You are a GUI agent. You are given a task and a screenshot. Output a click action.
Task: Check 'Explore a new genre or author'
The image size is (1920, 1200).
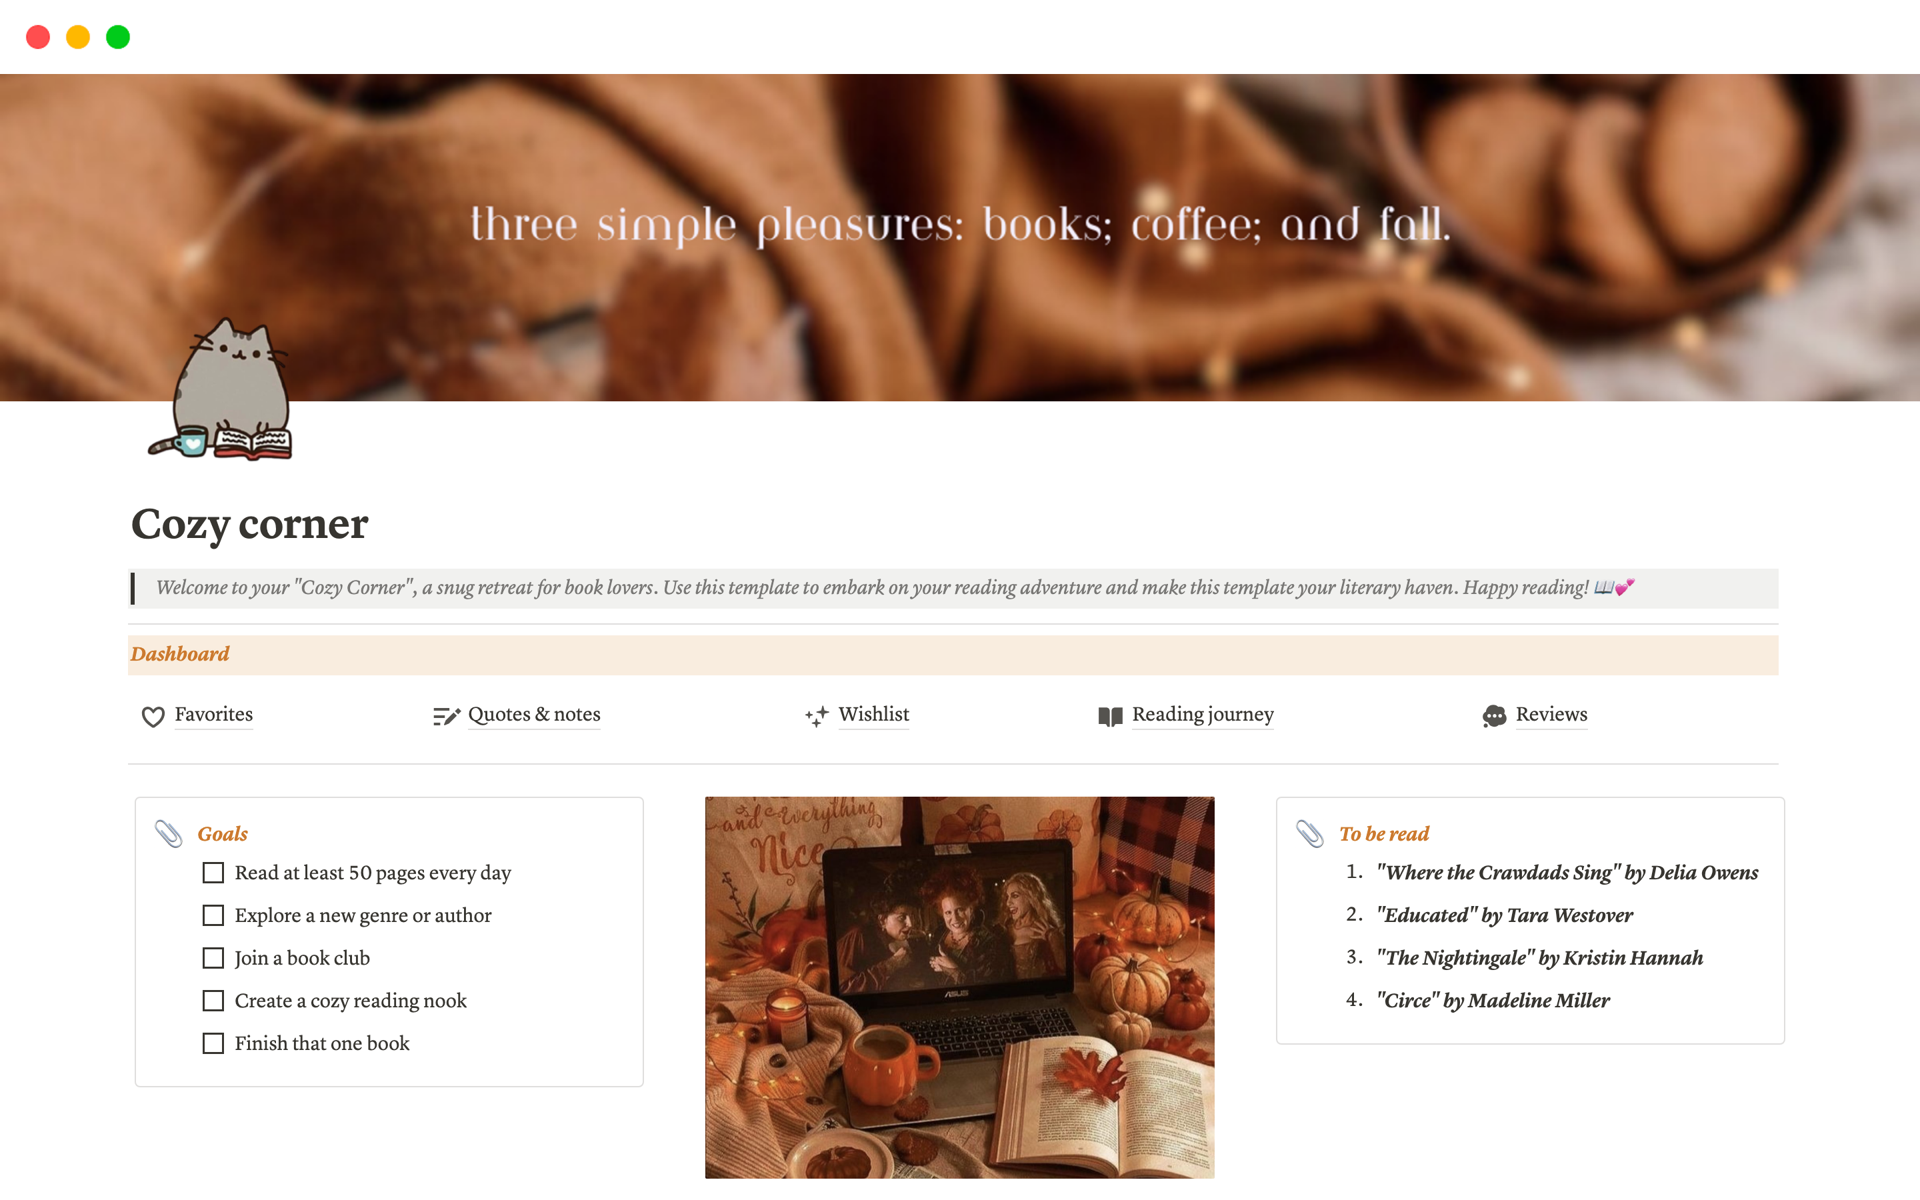(x=213, y=915)
